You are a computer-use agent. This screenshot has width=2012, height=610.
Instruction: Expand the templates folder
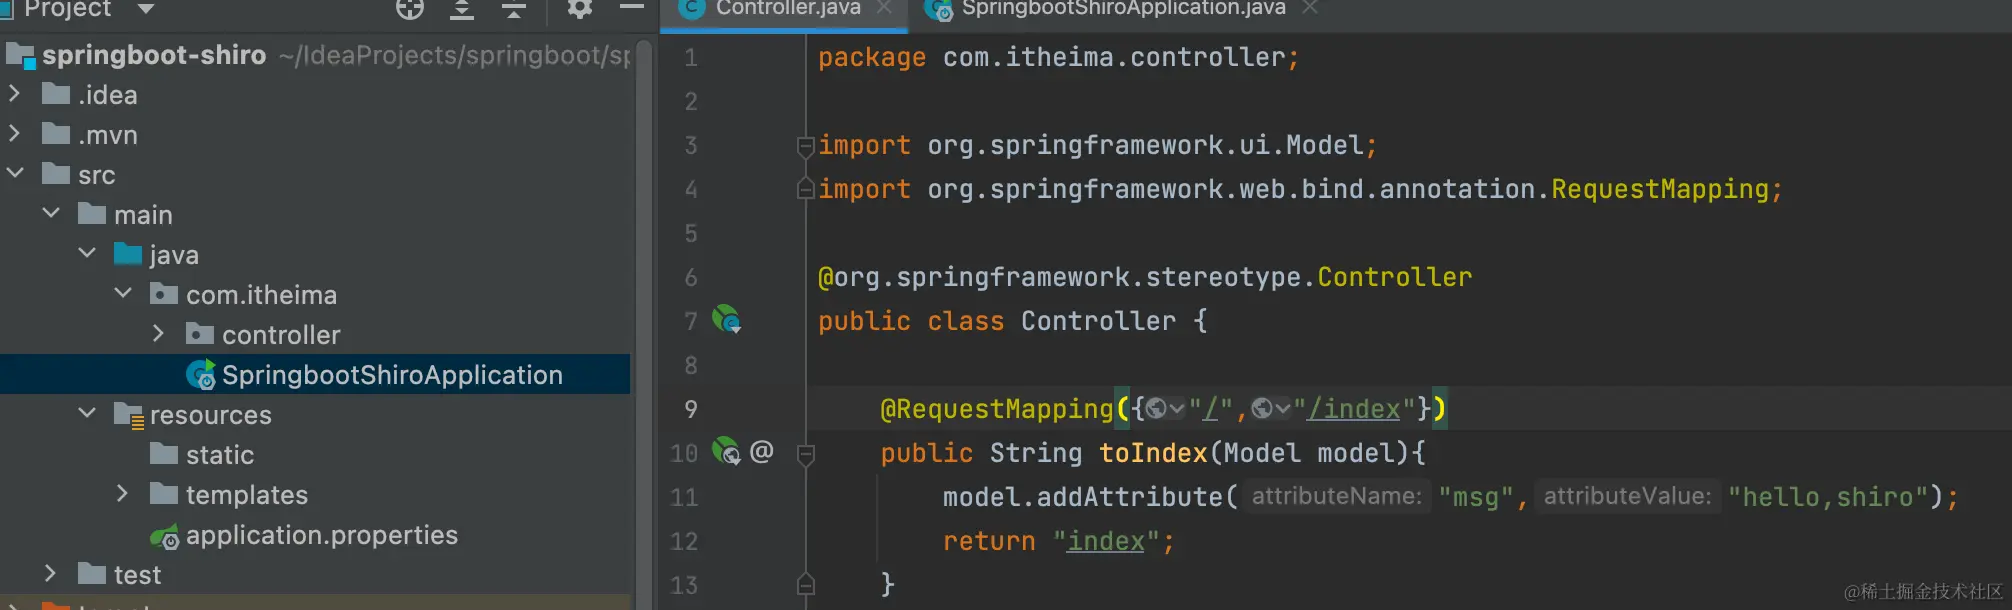pyautogui.click(x=123, y=494)
